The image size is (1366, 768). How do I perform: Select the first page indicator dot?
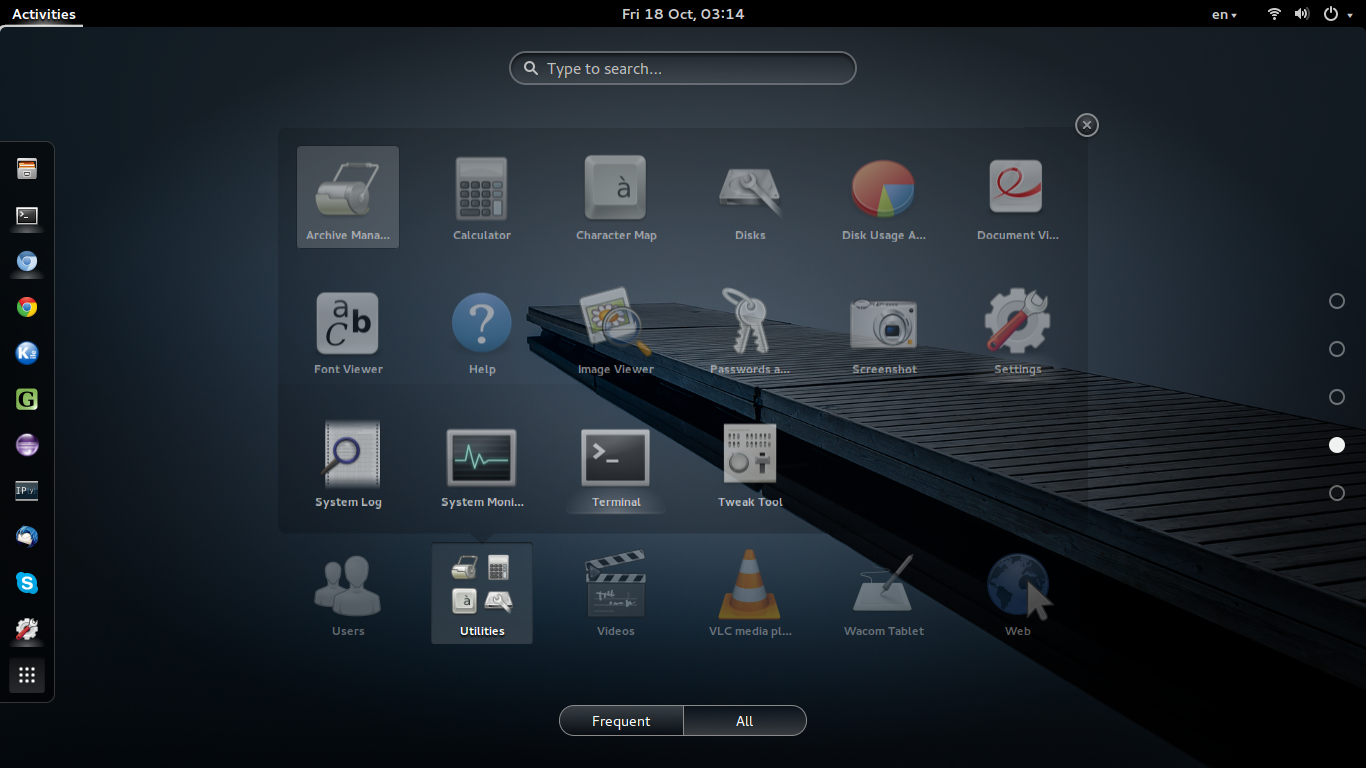pyautogui.click(x=1337, y=301)
